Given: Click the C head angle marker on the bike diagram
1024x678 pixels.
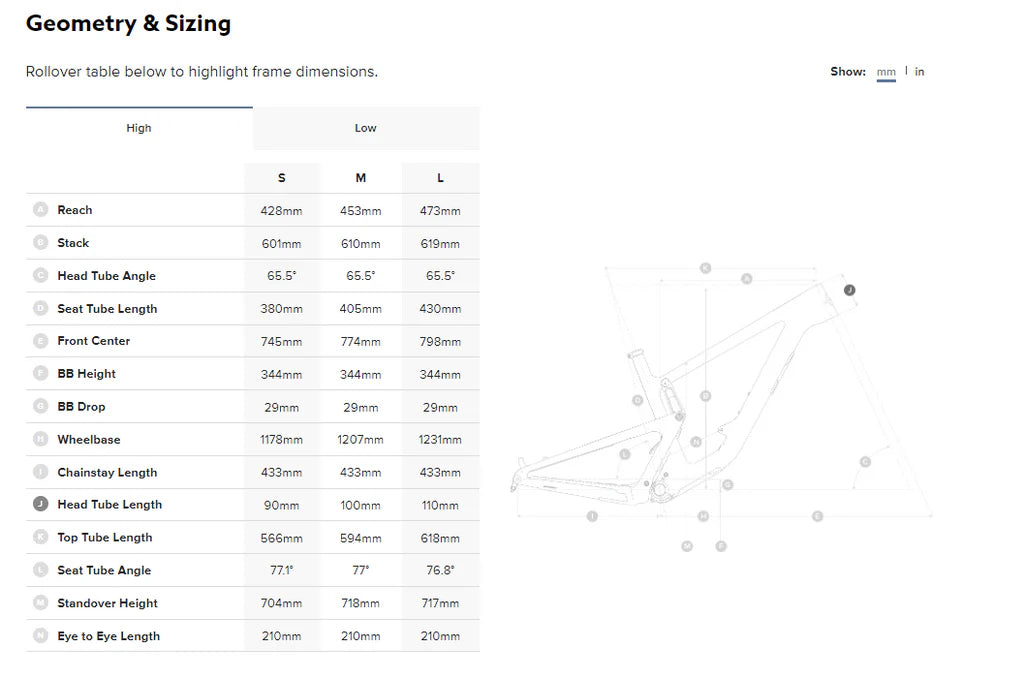Looking at the screenshot, I should [x=865, y=461].
